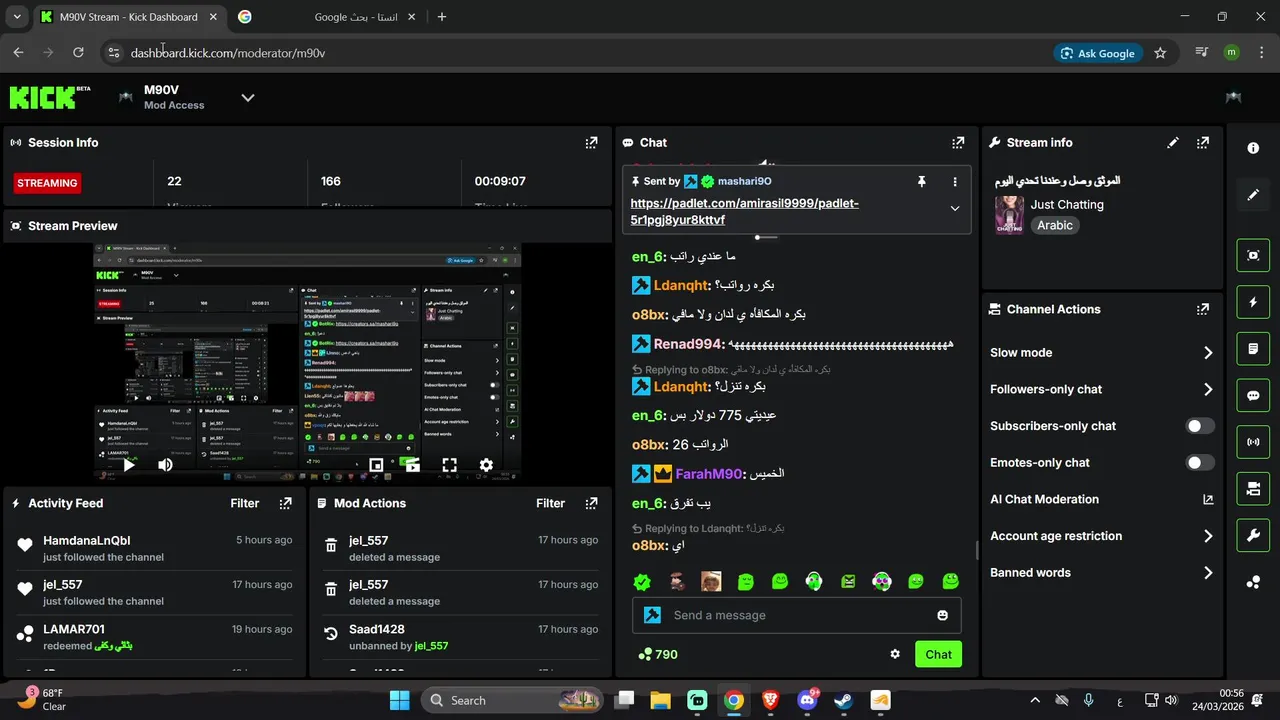Click the Filter button in Activity Feed
The height and width of the screenshot is (720, 1280).
(x=245, y=504)
